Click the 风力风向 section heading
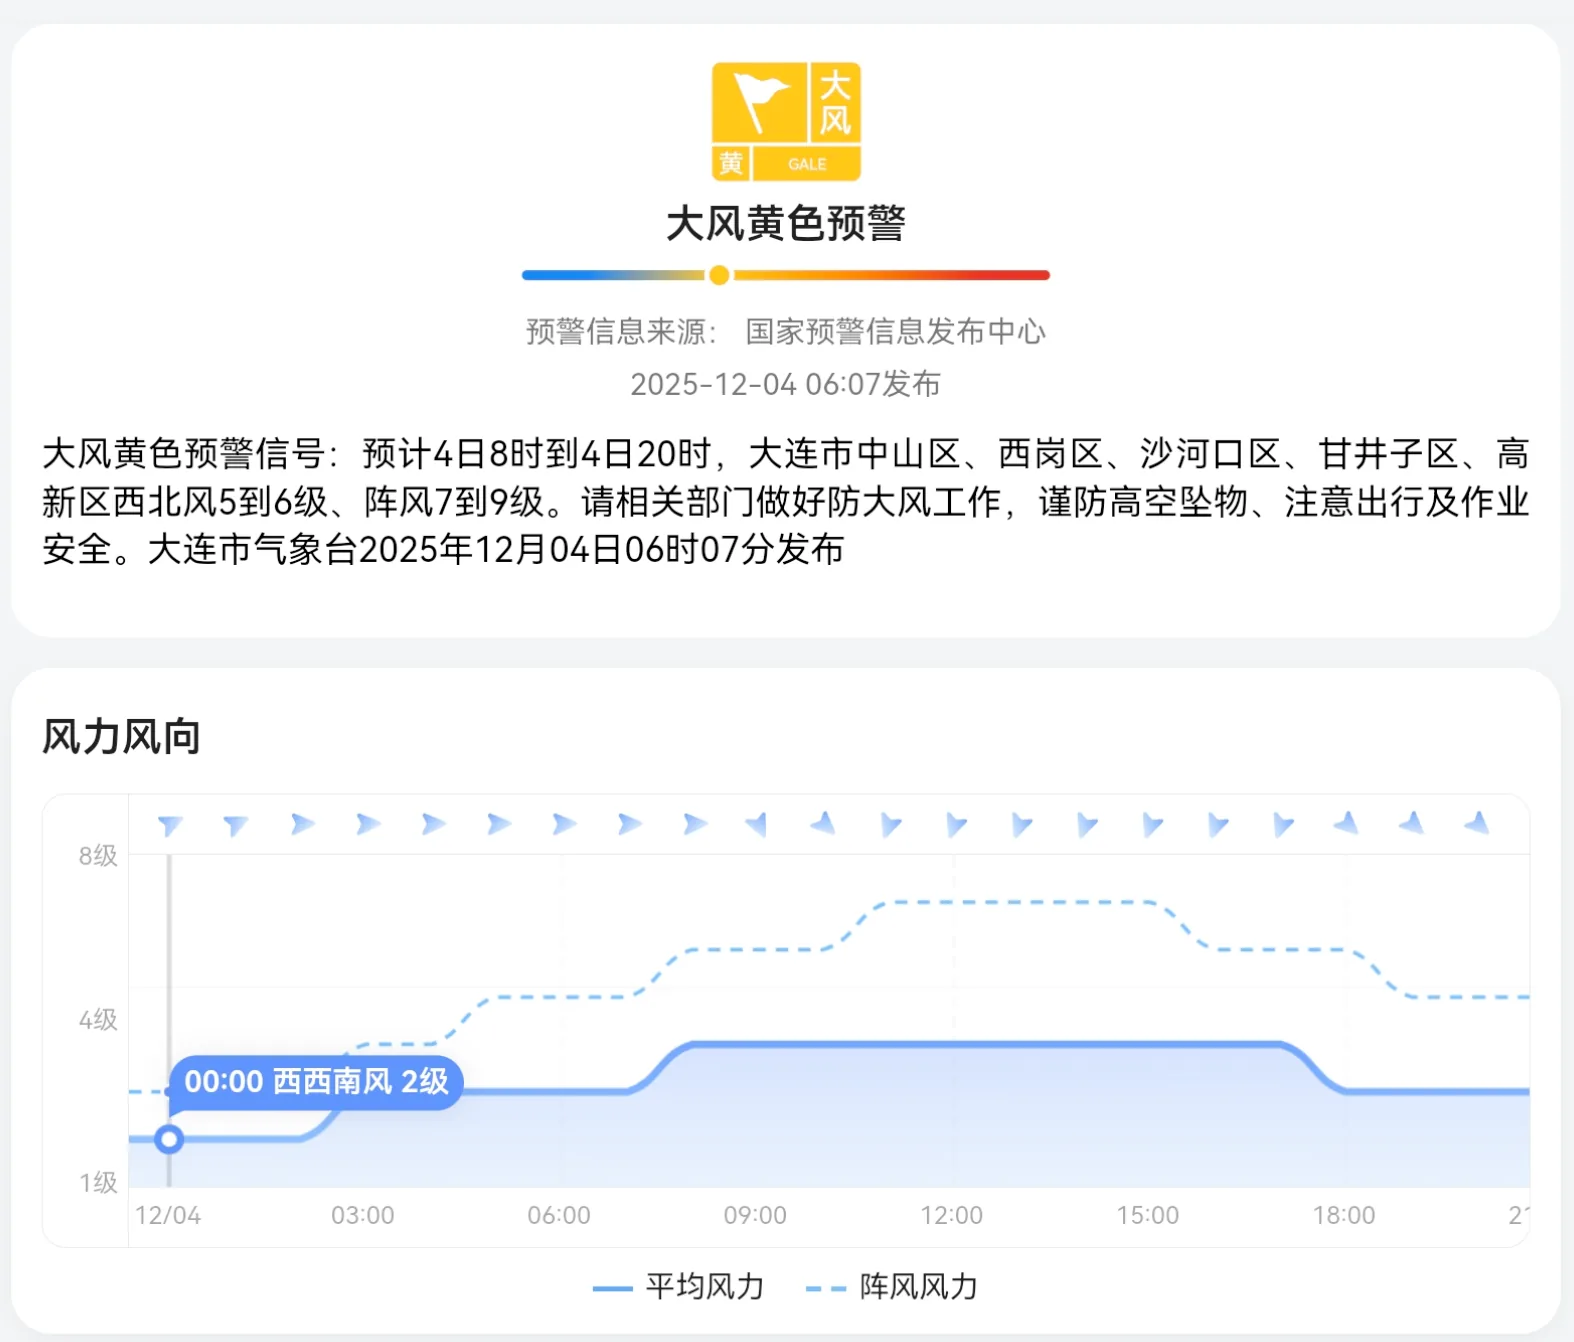The width and height of the screenshot is (1574, 1342). [x=122, y=737]
